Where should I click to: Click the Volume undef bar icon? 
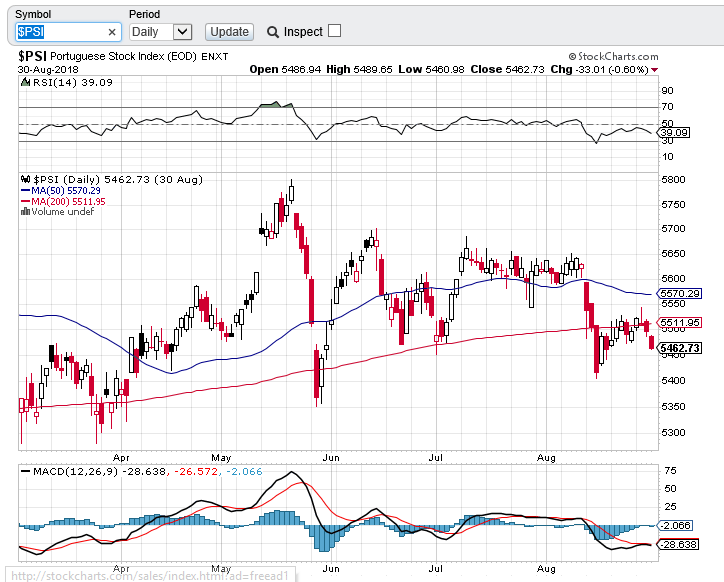pos(25,212)
